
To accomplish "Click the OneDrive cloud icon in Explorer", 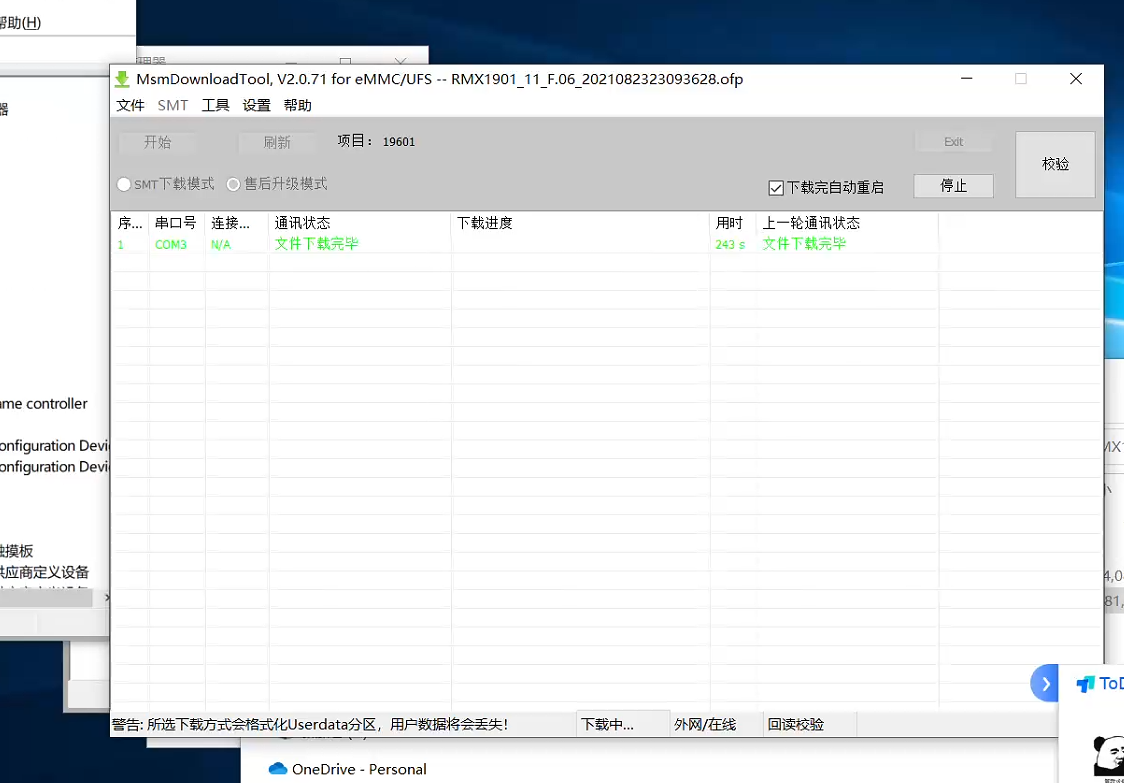I will click(x=277, y=769).
